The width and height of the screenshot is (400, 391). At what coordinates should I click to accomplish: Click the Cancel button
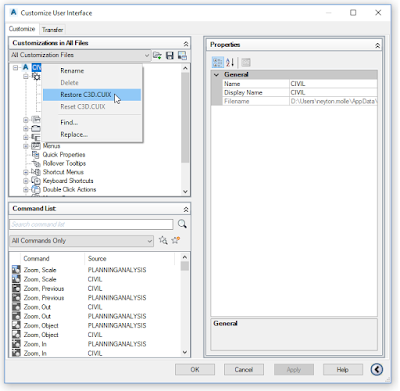coord(244,369)
